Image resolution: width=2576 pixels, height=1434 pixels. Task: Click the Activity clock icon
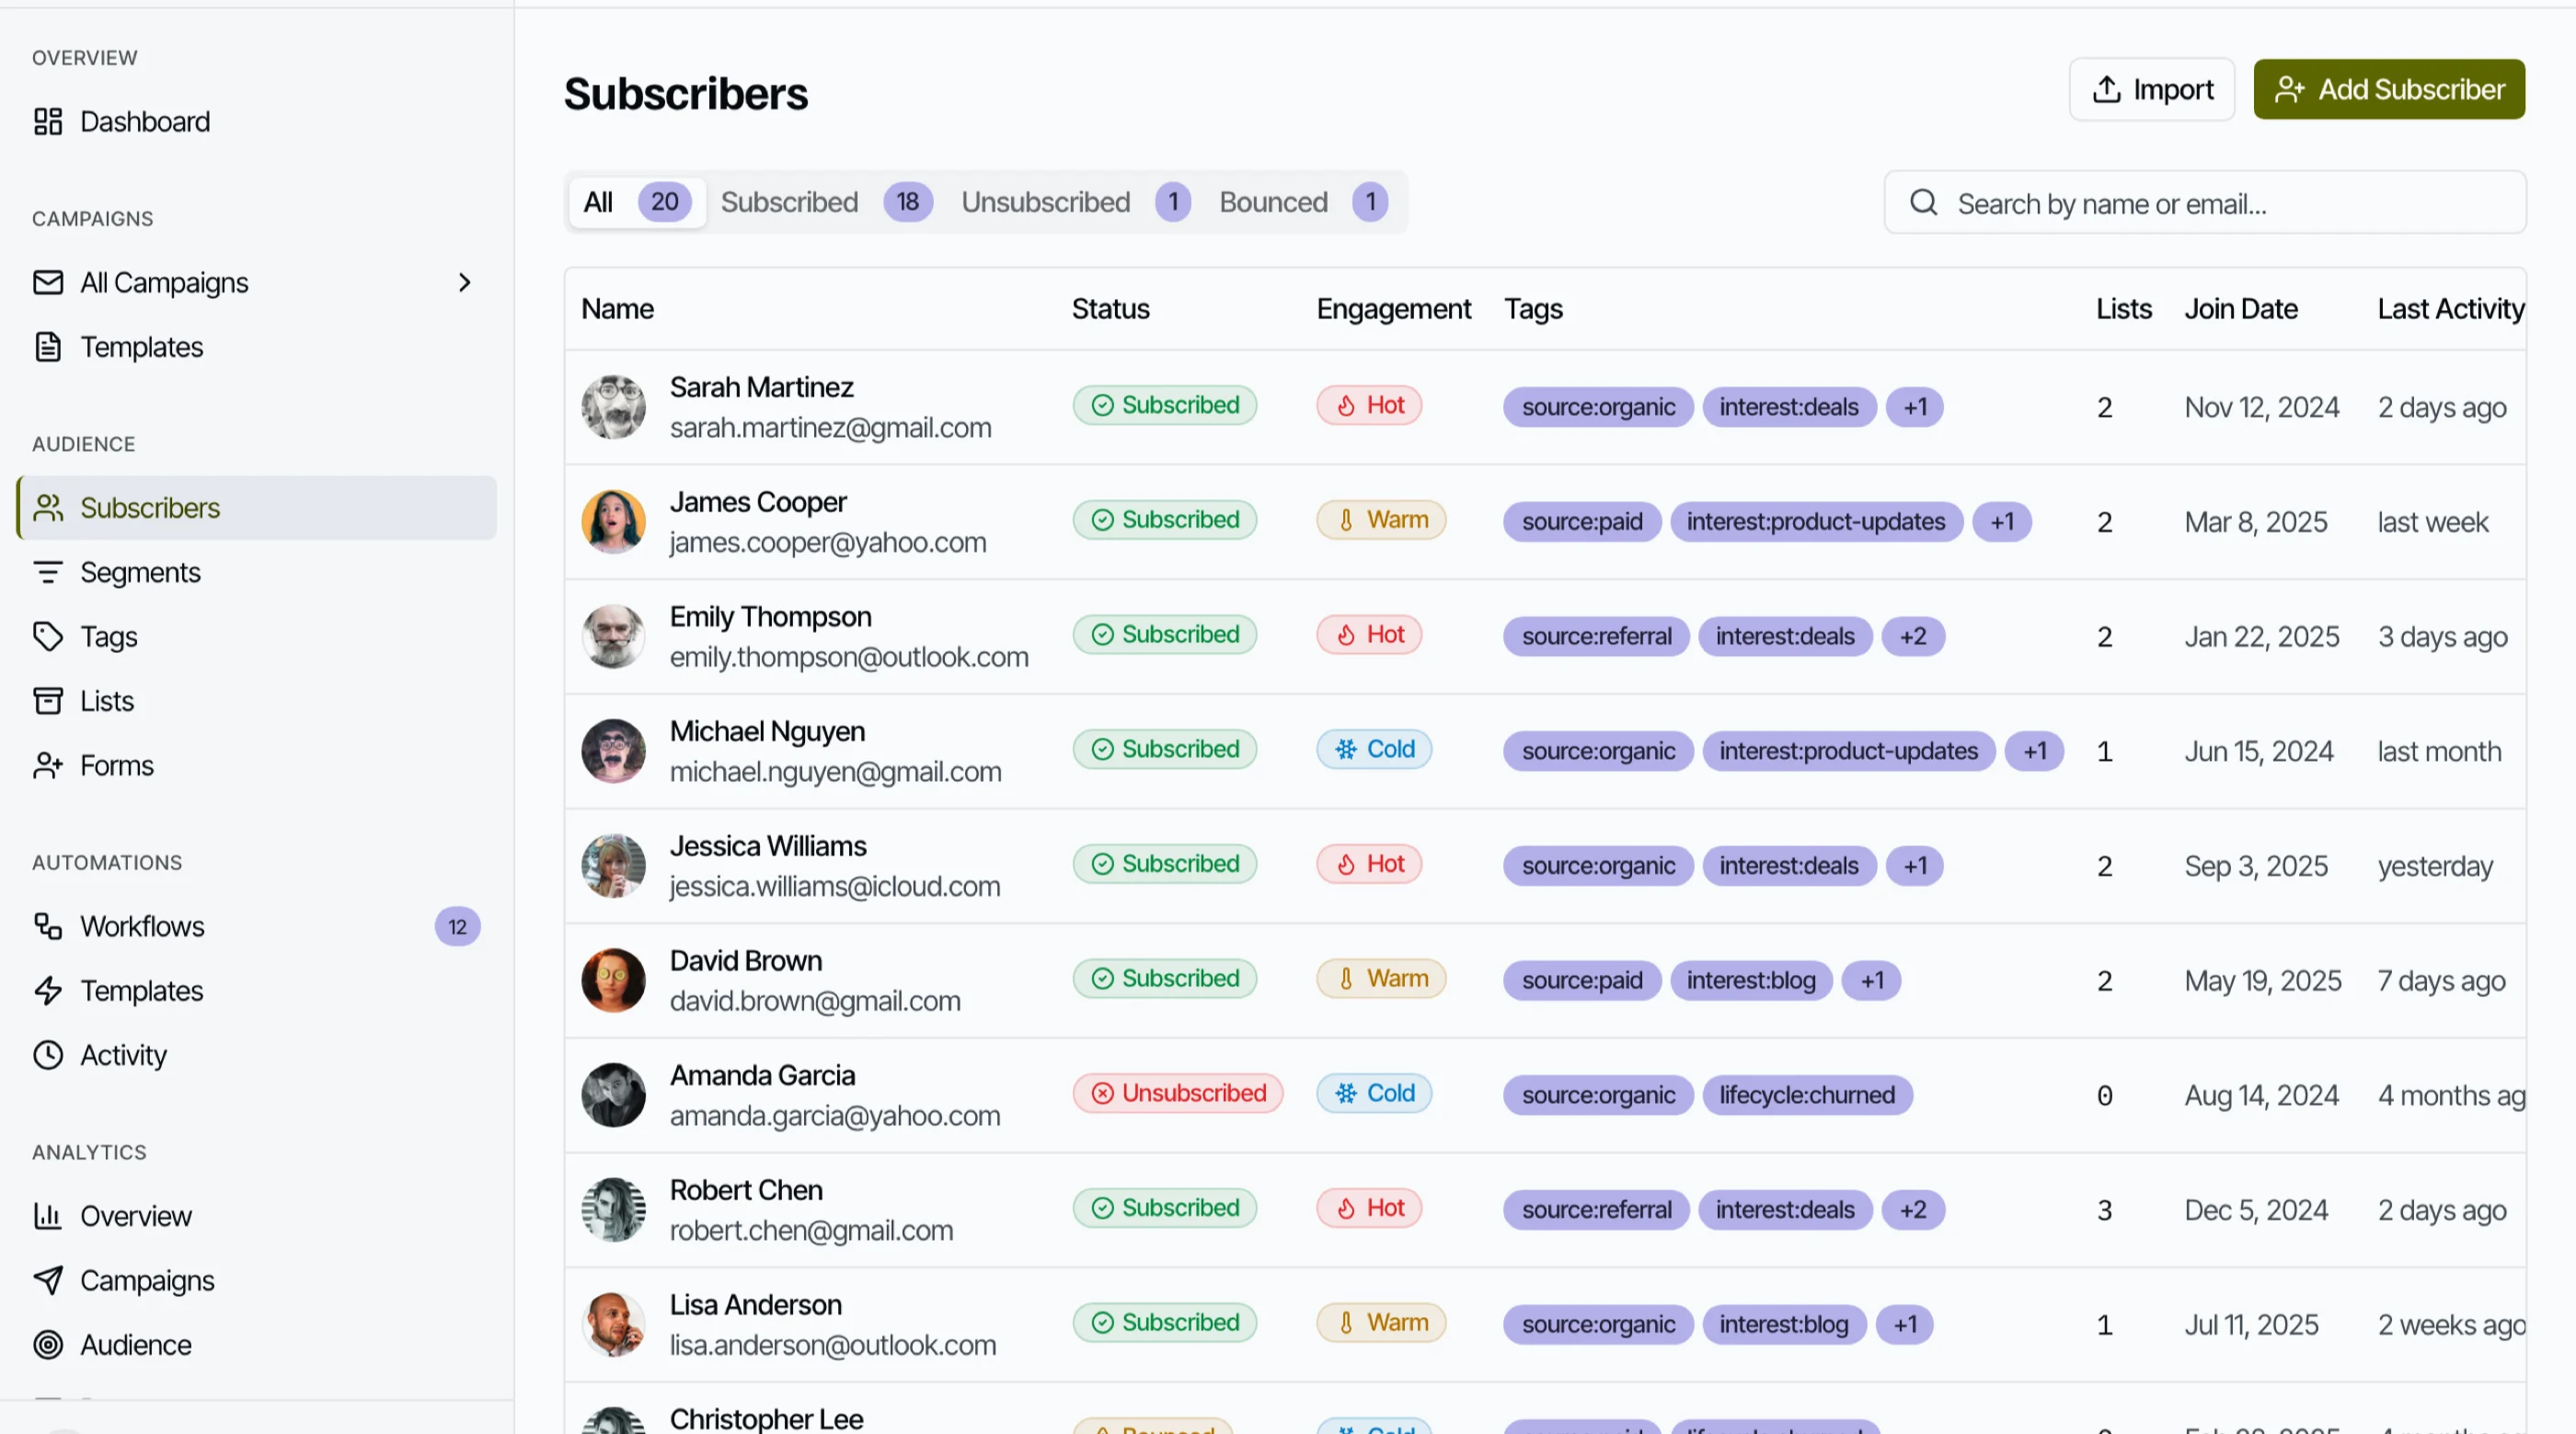pos(48,1055)
